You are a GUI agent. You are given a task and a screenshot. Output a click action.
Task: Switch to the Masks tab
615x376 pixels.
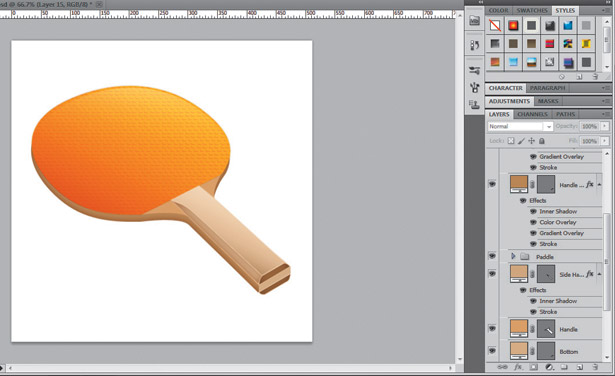548,101
